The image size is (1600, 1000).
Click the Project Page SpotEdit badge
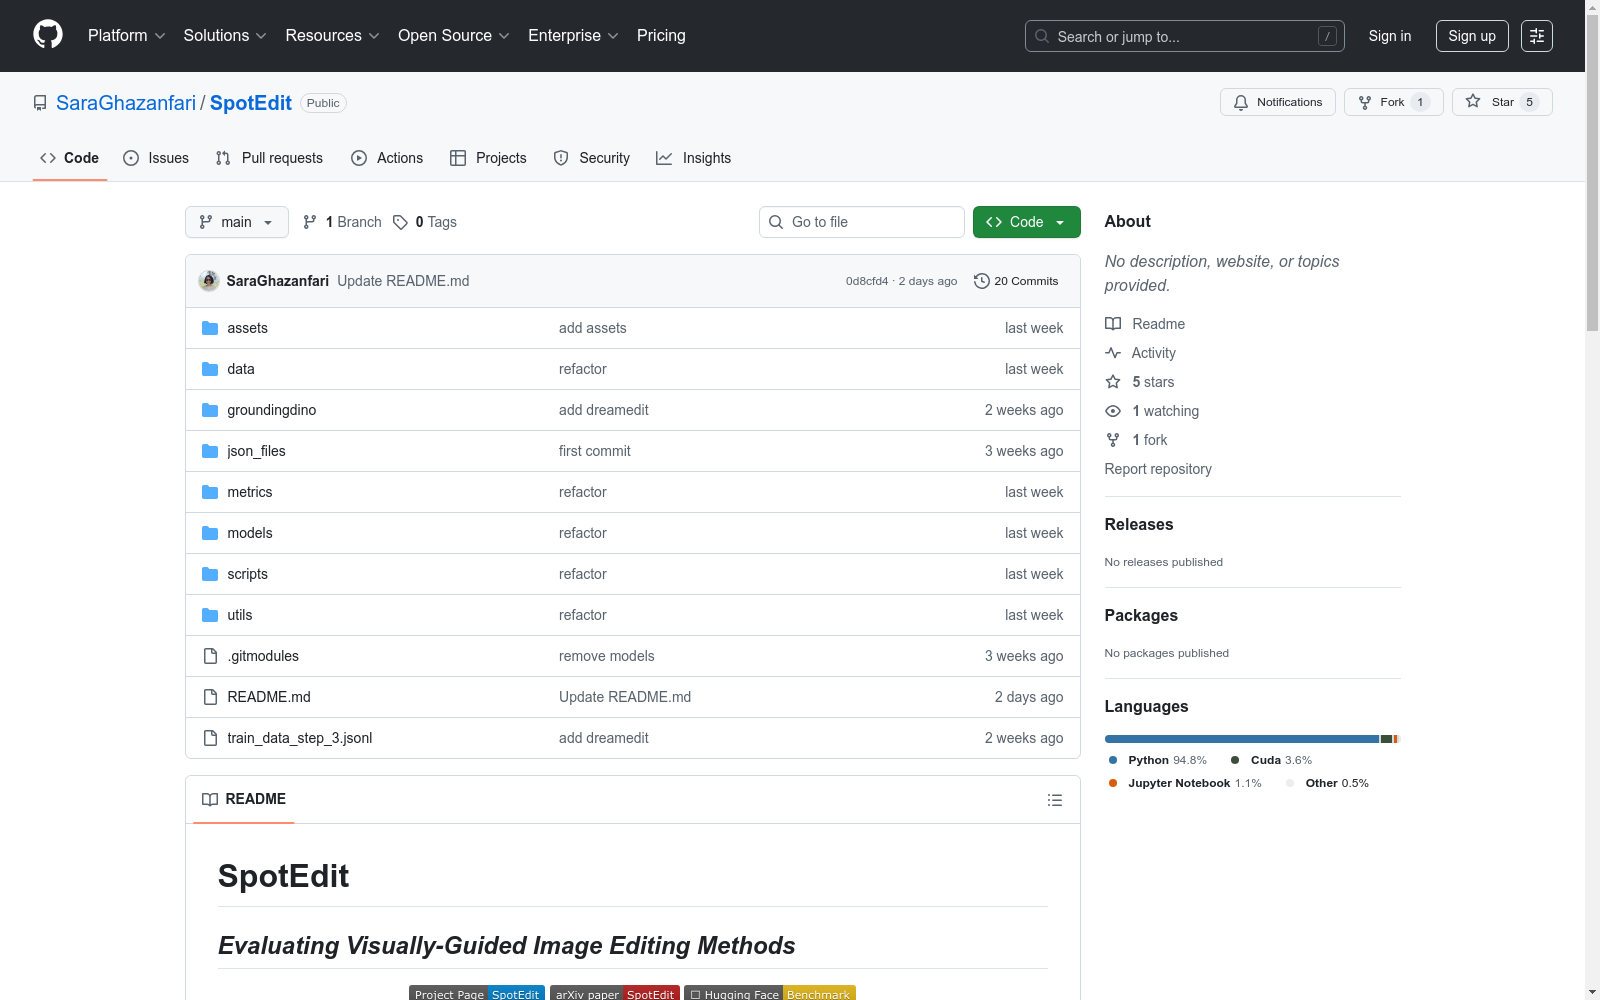pyautogui.click(x=477, y=993)
